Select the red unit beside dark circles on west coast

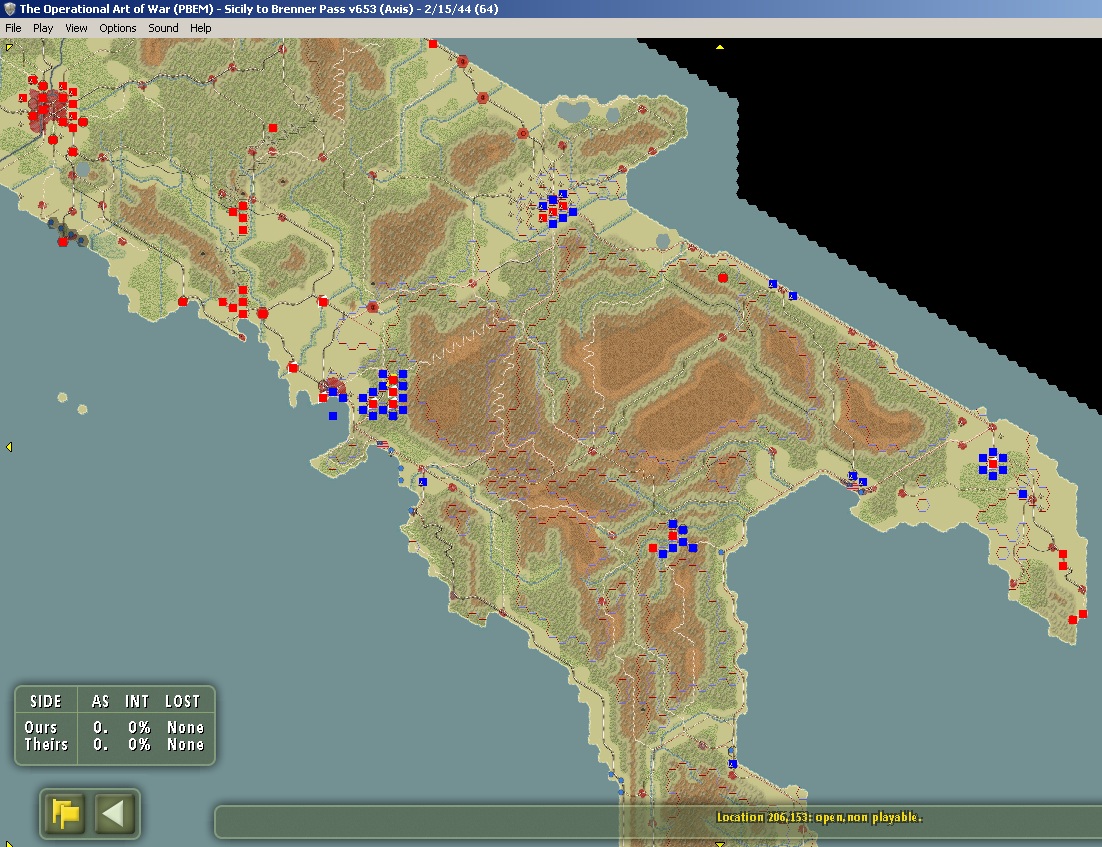pos(63,242)
